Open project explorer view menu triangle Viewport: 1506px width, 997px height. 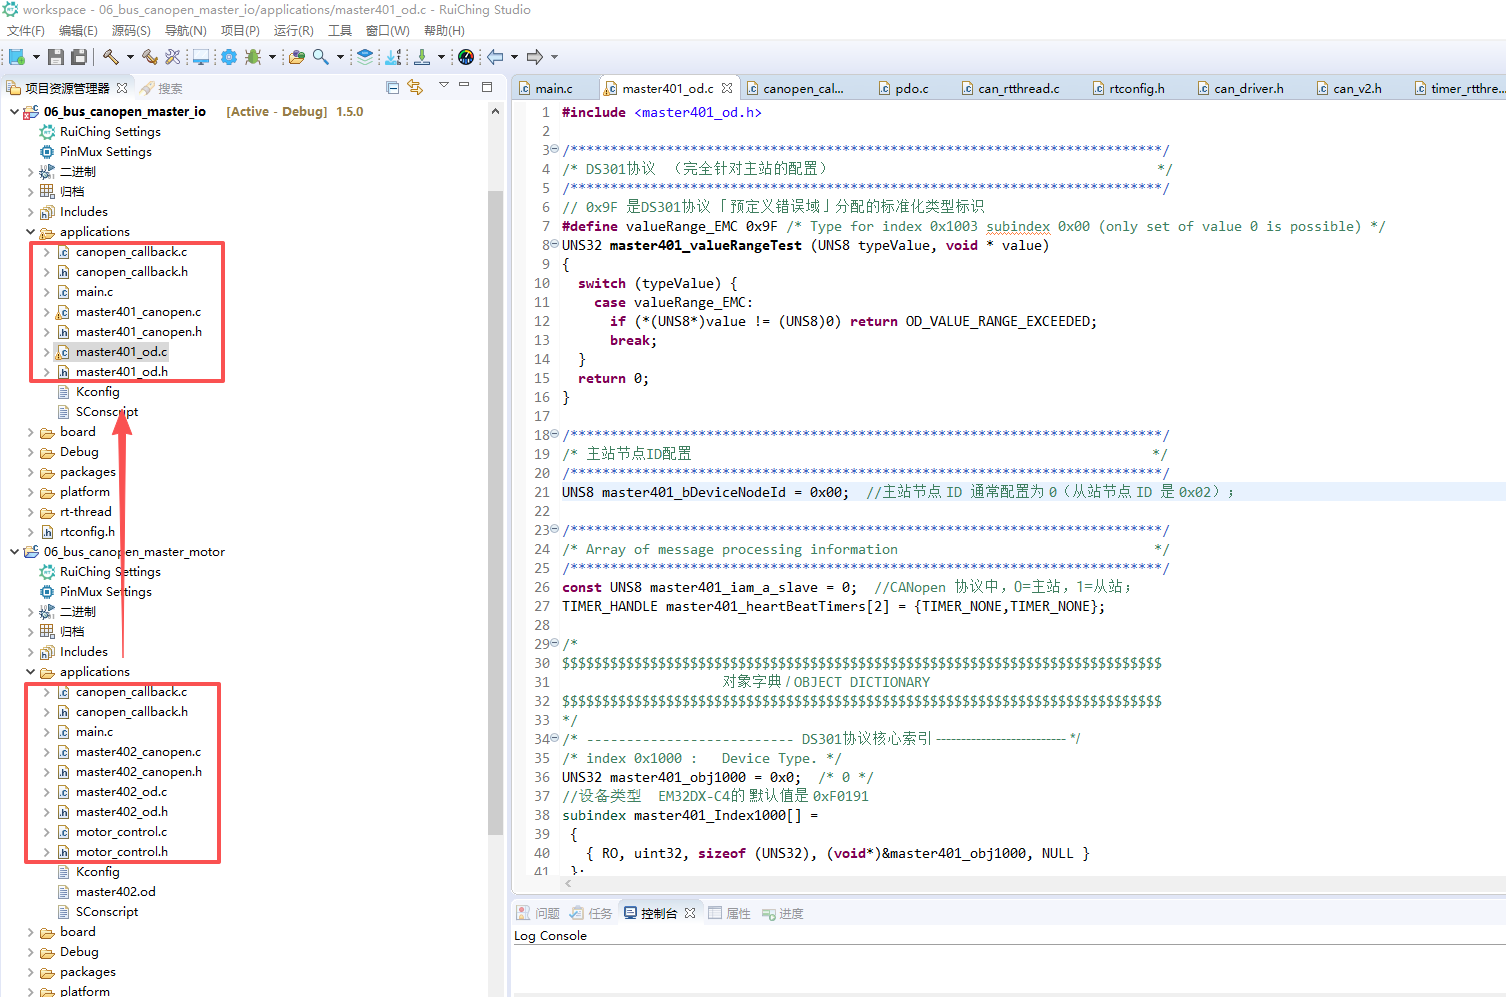(443, 86)
